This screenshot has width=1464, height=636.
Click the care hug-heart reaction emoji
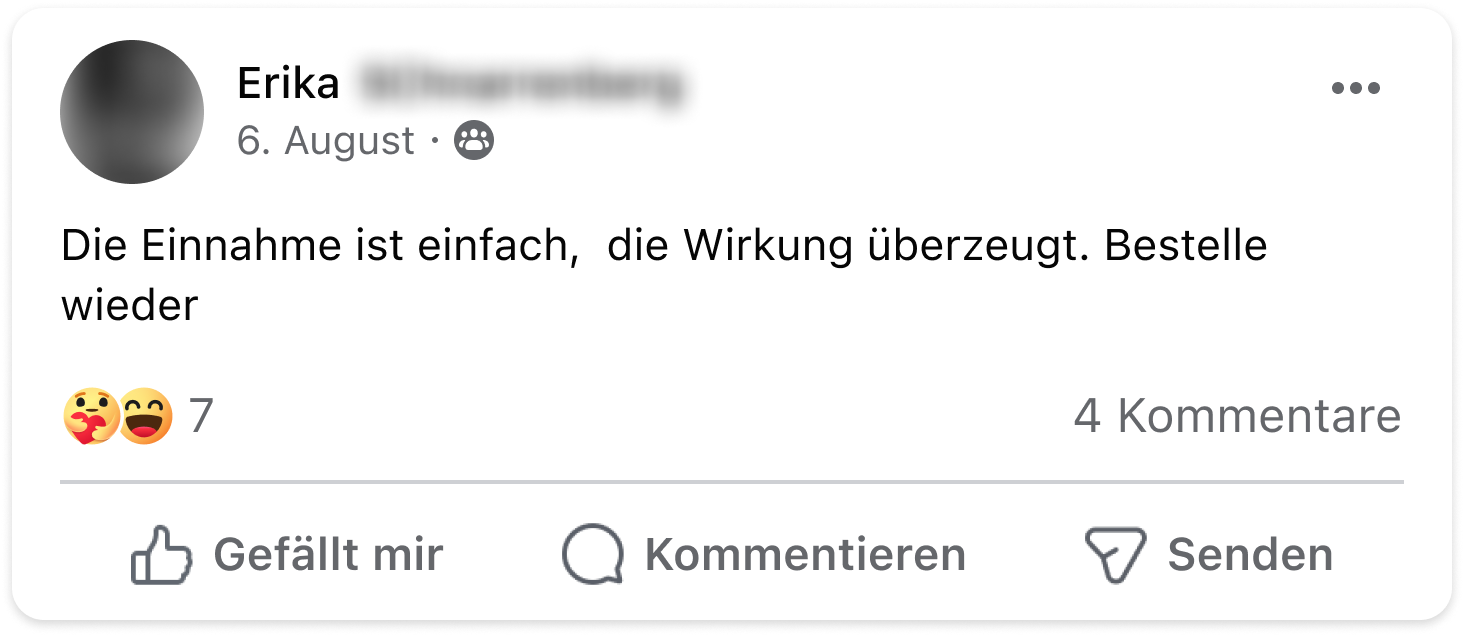[x=90, y=417]
